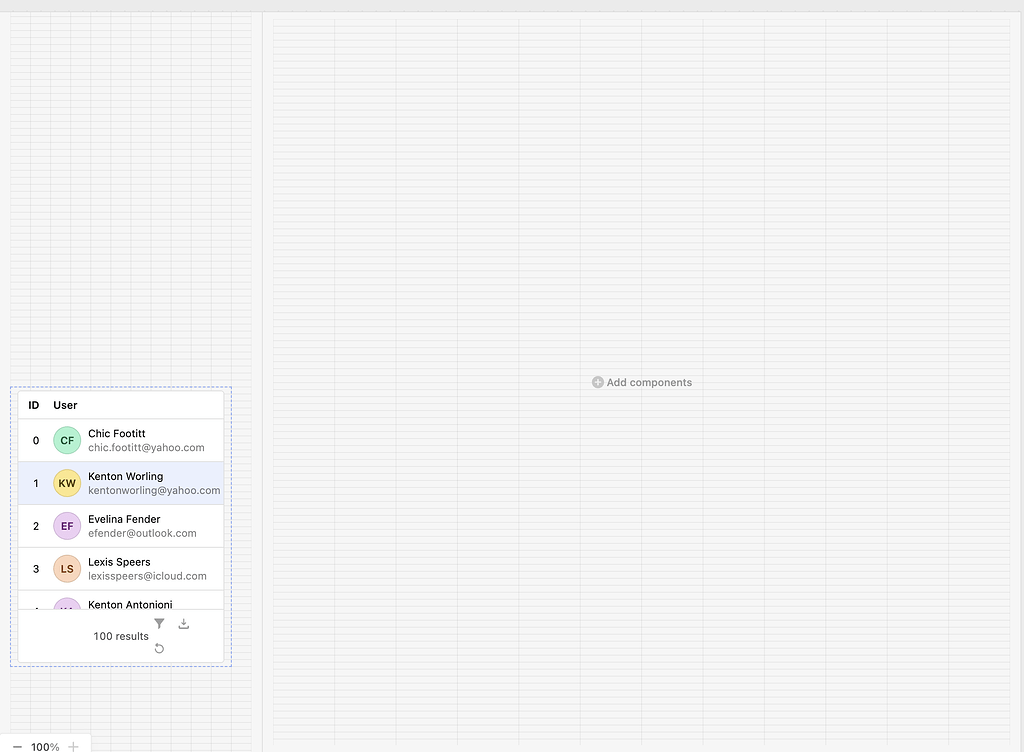This screenshot has height=752, width=1024.
Task: Click Lexis Speers' LS avatar
Action: (66, 569)
